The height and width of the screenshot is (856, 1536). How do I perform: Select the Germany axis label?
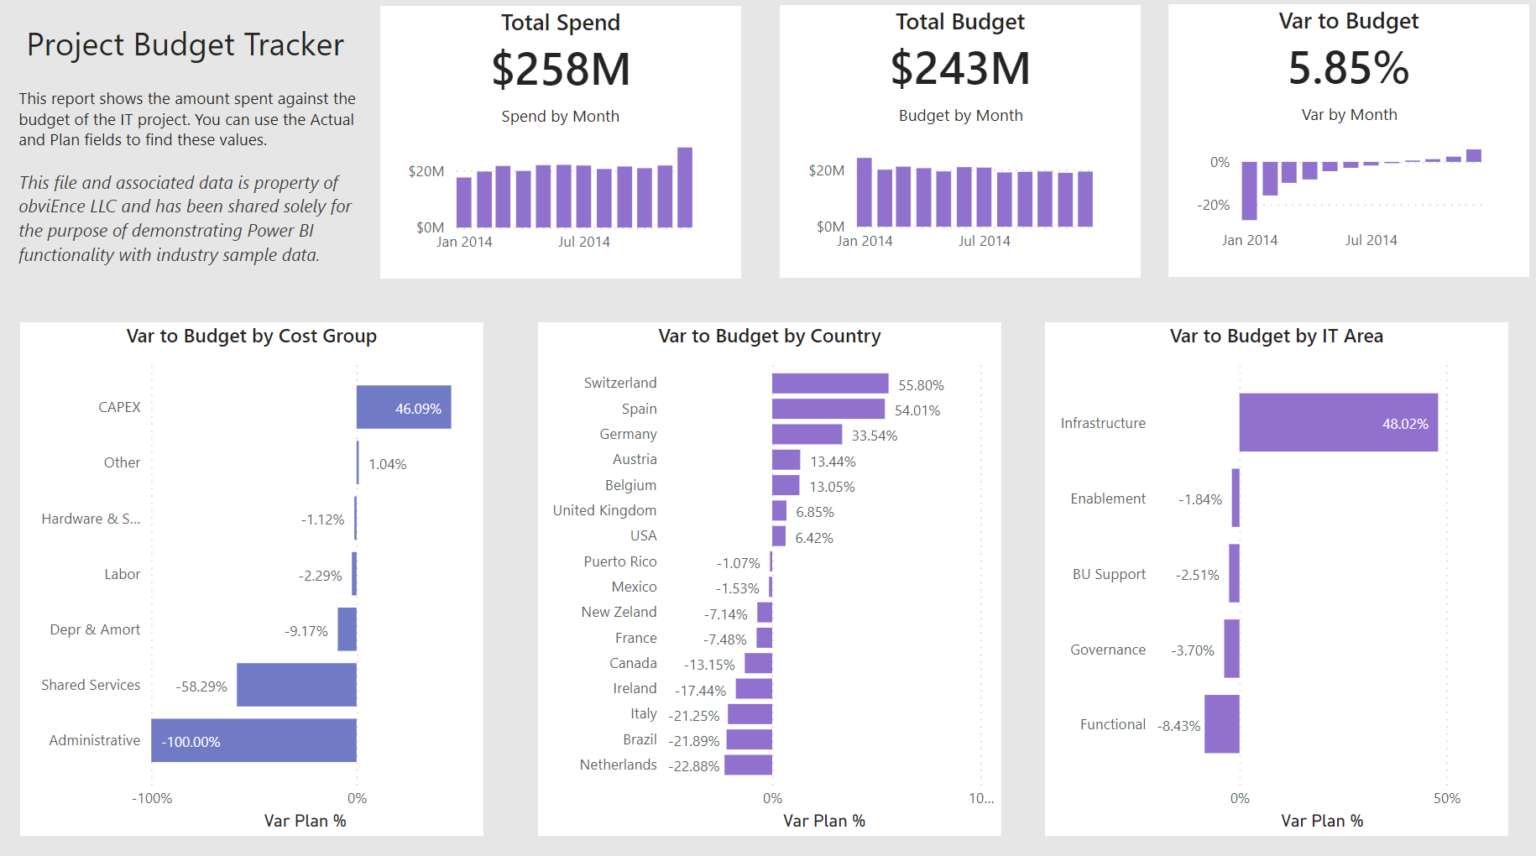(x=628, y=434)
